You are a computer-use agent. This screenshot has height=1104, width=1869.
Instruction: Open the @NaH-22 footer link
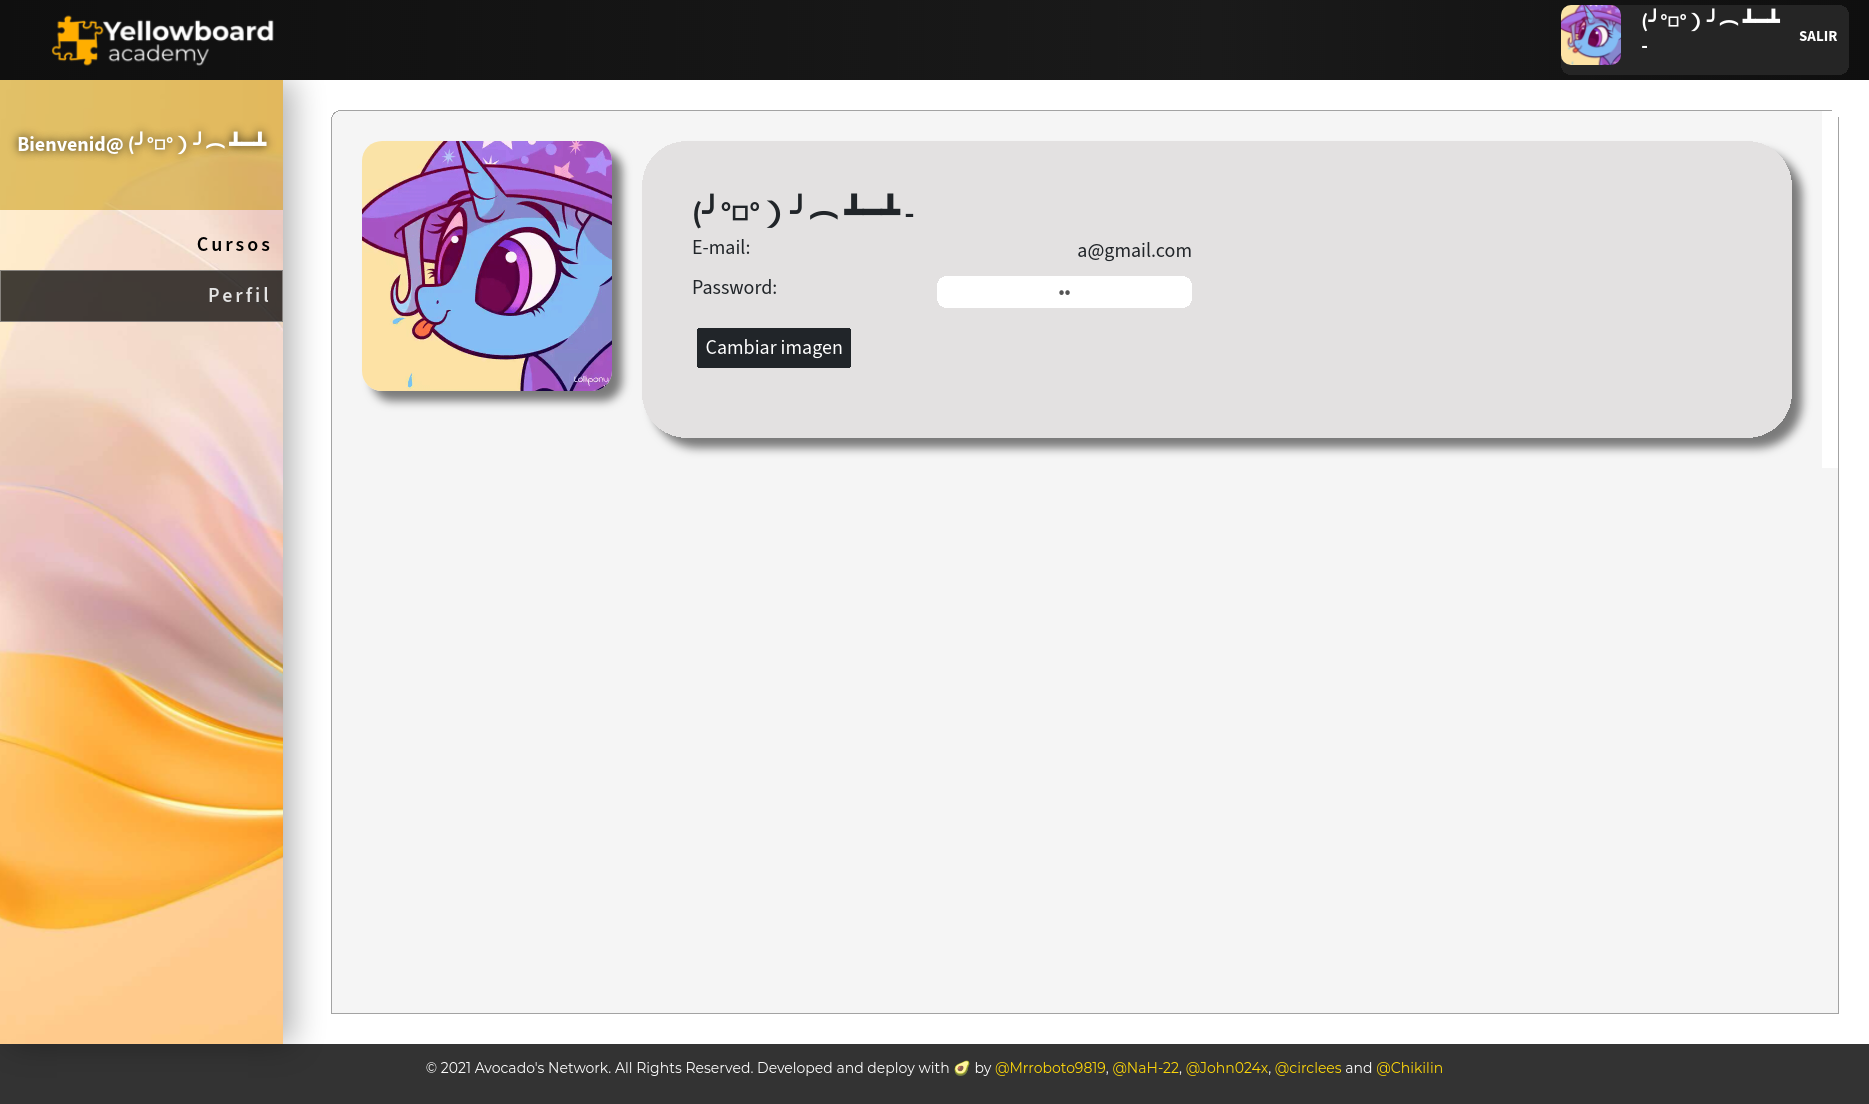click(x=1146, y=1068)
